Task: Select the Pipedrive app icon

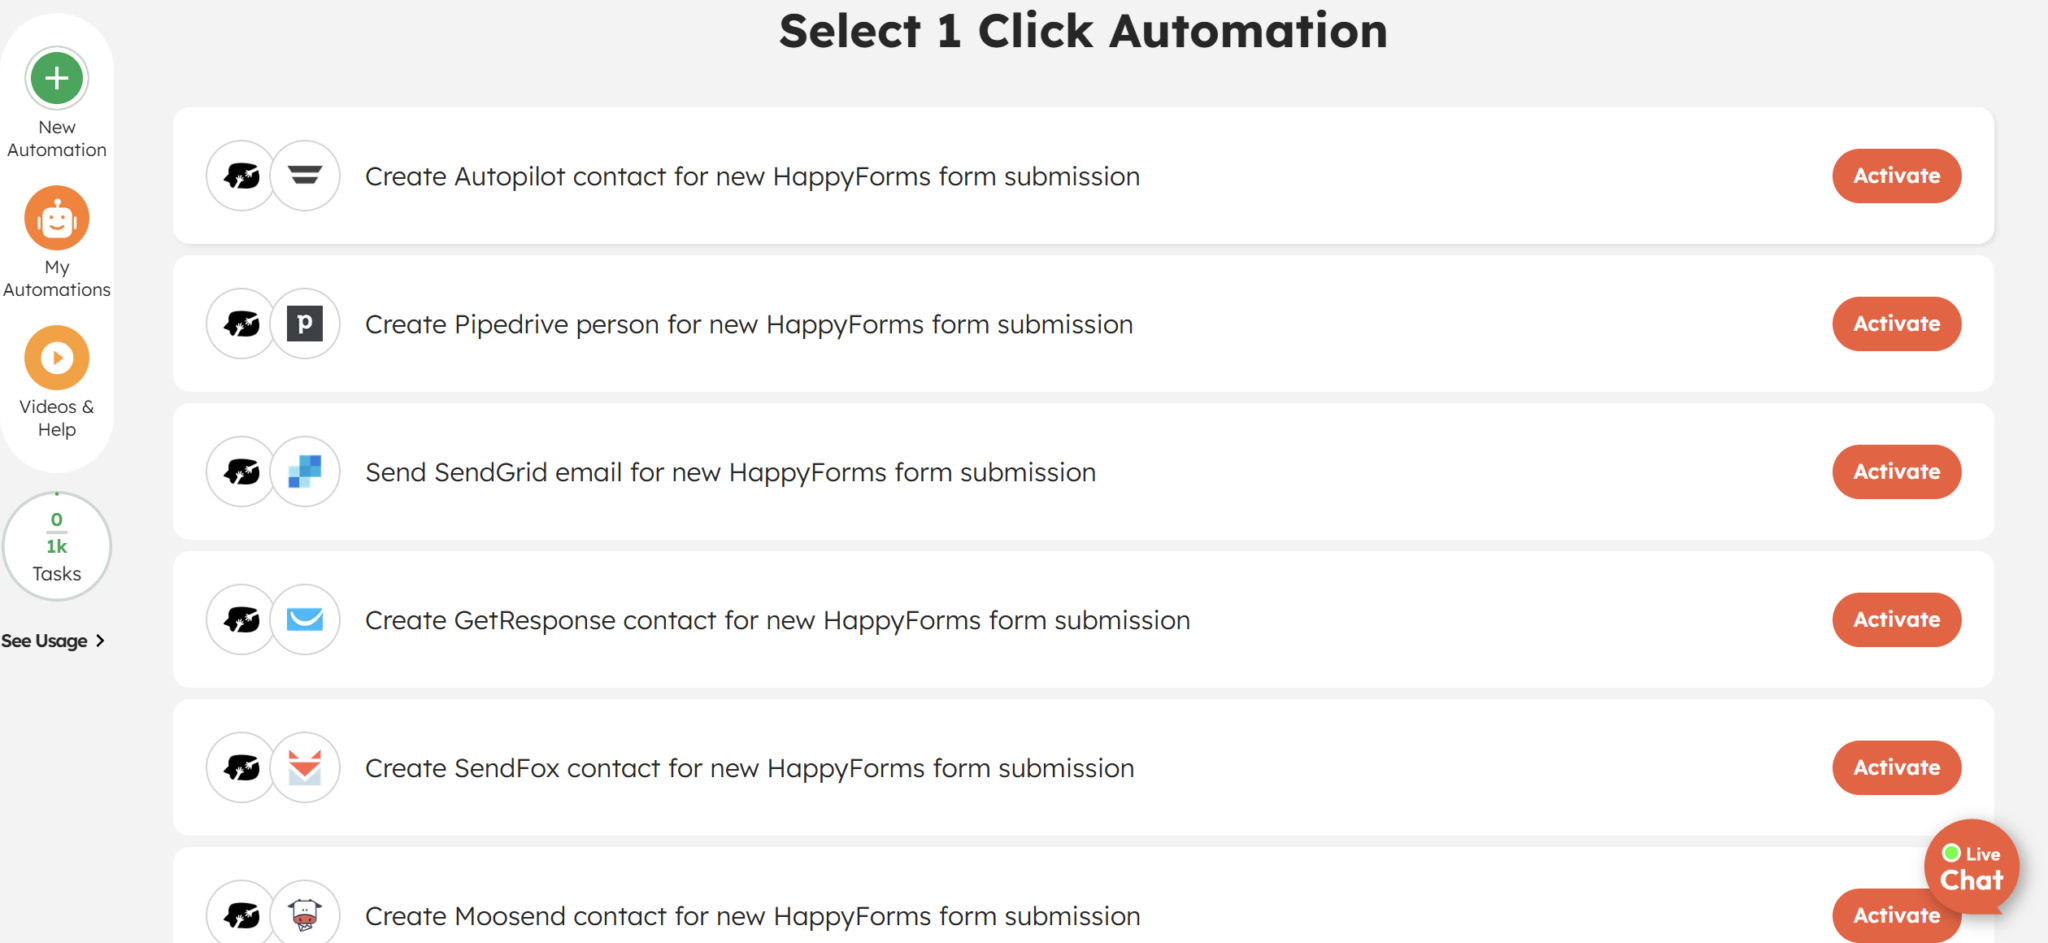Action: pos(305,323)
